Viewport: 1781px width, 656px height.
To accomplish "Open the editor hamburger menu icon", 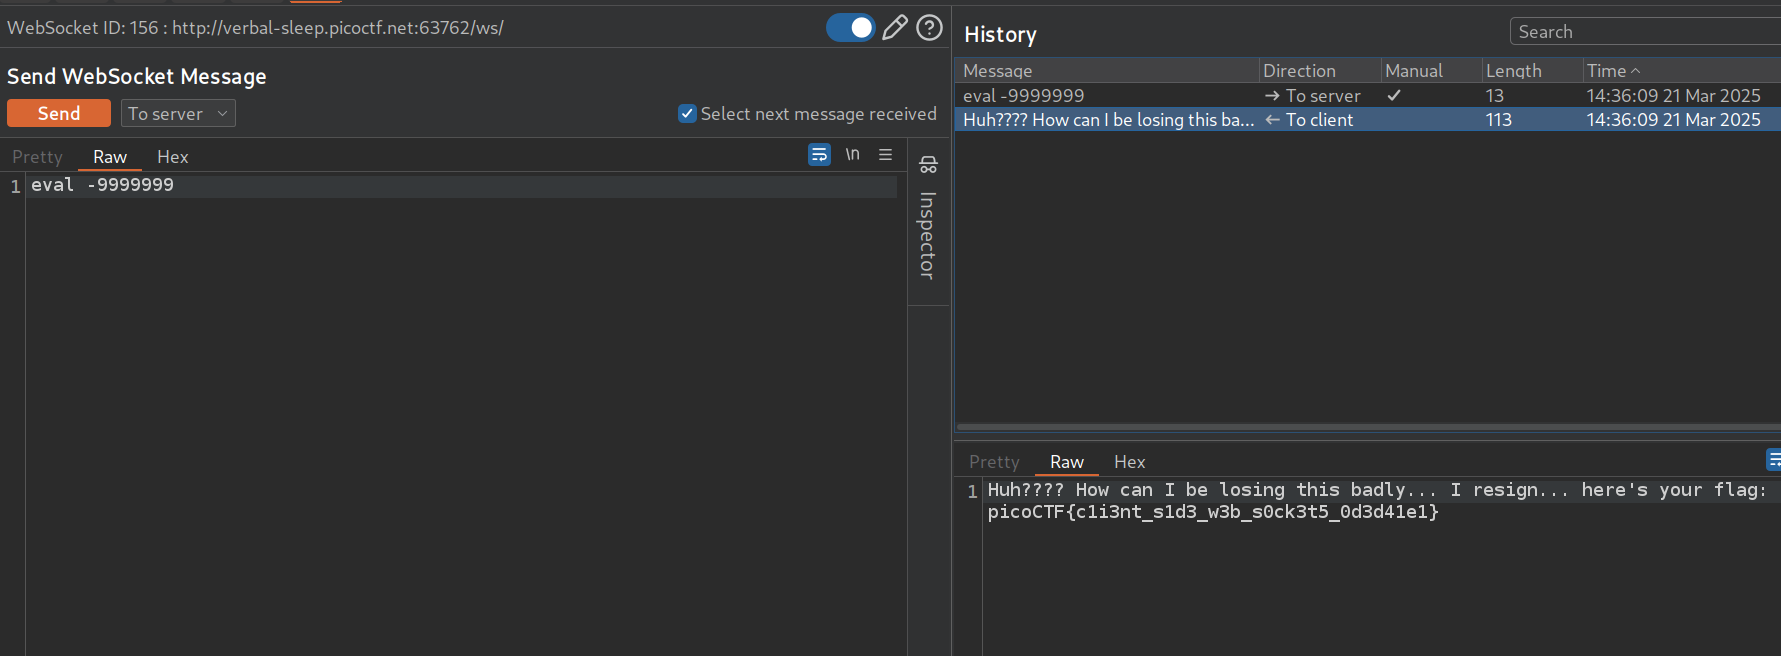I will [885, 154].
